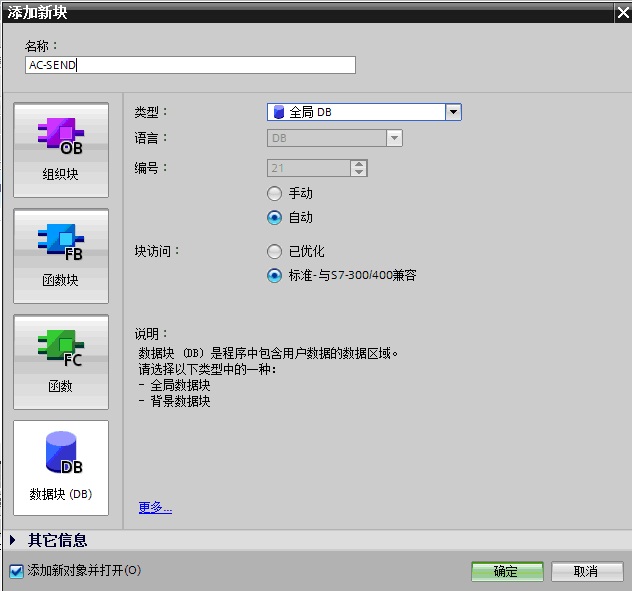Select the 自动 automatic numbering radio button
632x591 pixels.
point(274,218)
